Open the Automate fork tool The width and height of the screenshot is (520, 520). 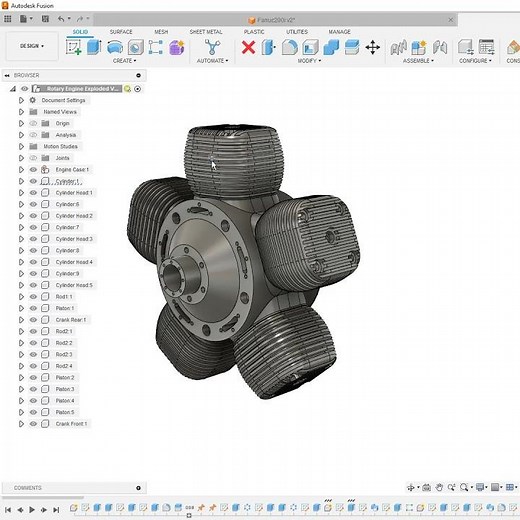click(x=212, y=47)
